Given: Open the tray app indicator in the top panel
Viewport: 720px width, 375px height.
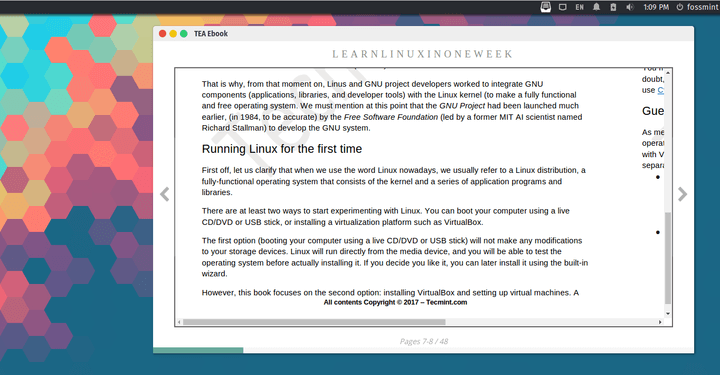Looking at the screenshot, I should [546, 7].
